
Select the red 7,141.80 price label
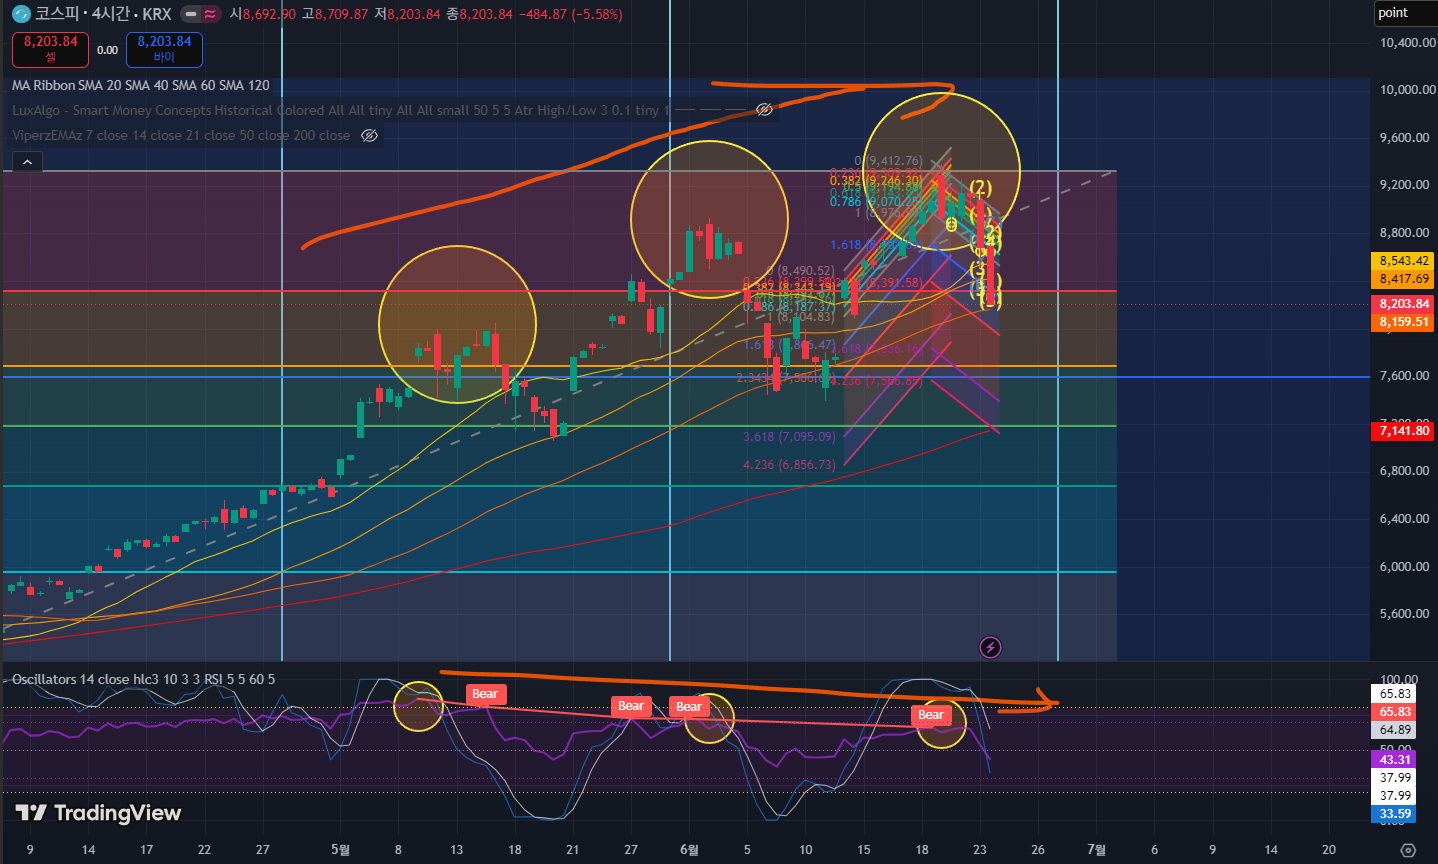[1405, 431]
